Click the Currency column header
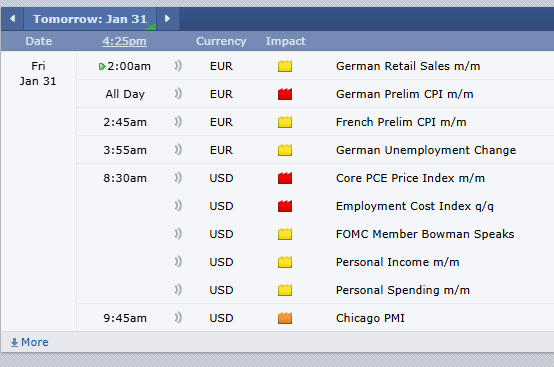554x367 pixels. (x=221, y=41)
